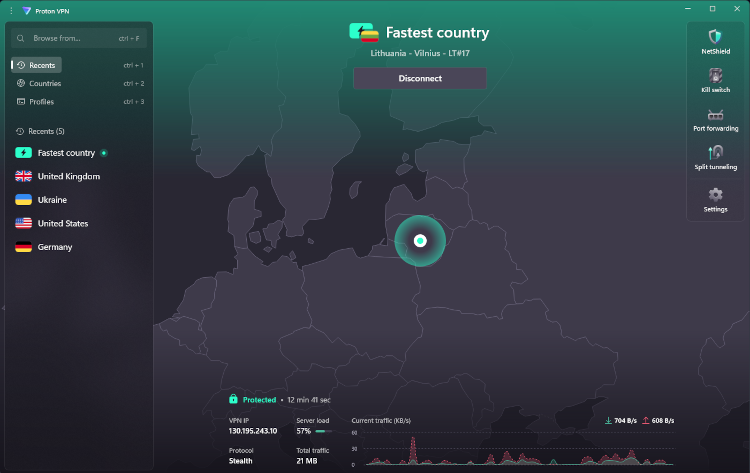Click the Lithuania flag in connection header
This screenshot has height=473, width=750.
pyautogui.click(x=369, y=36)
